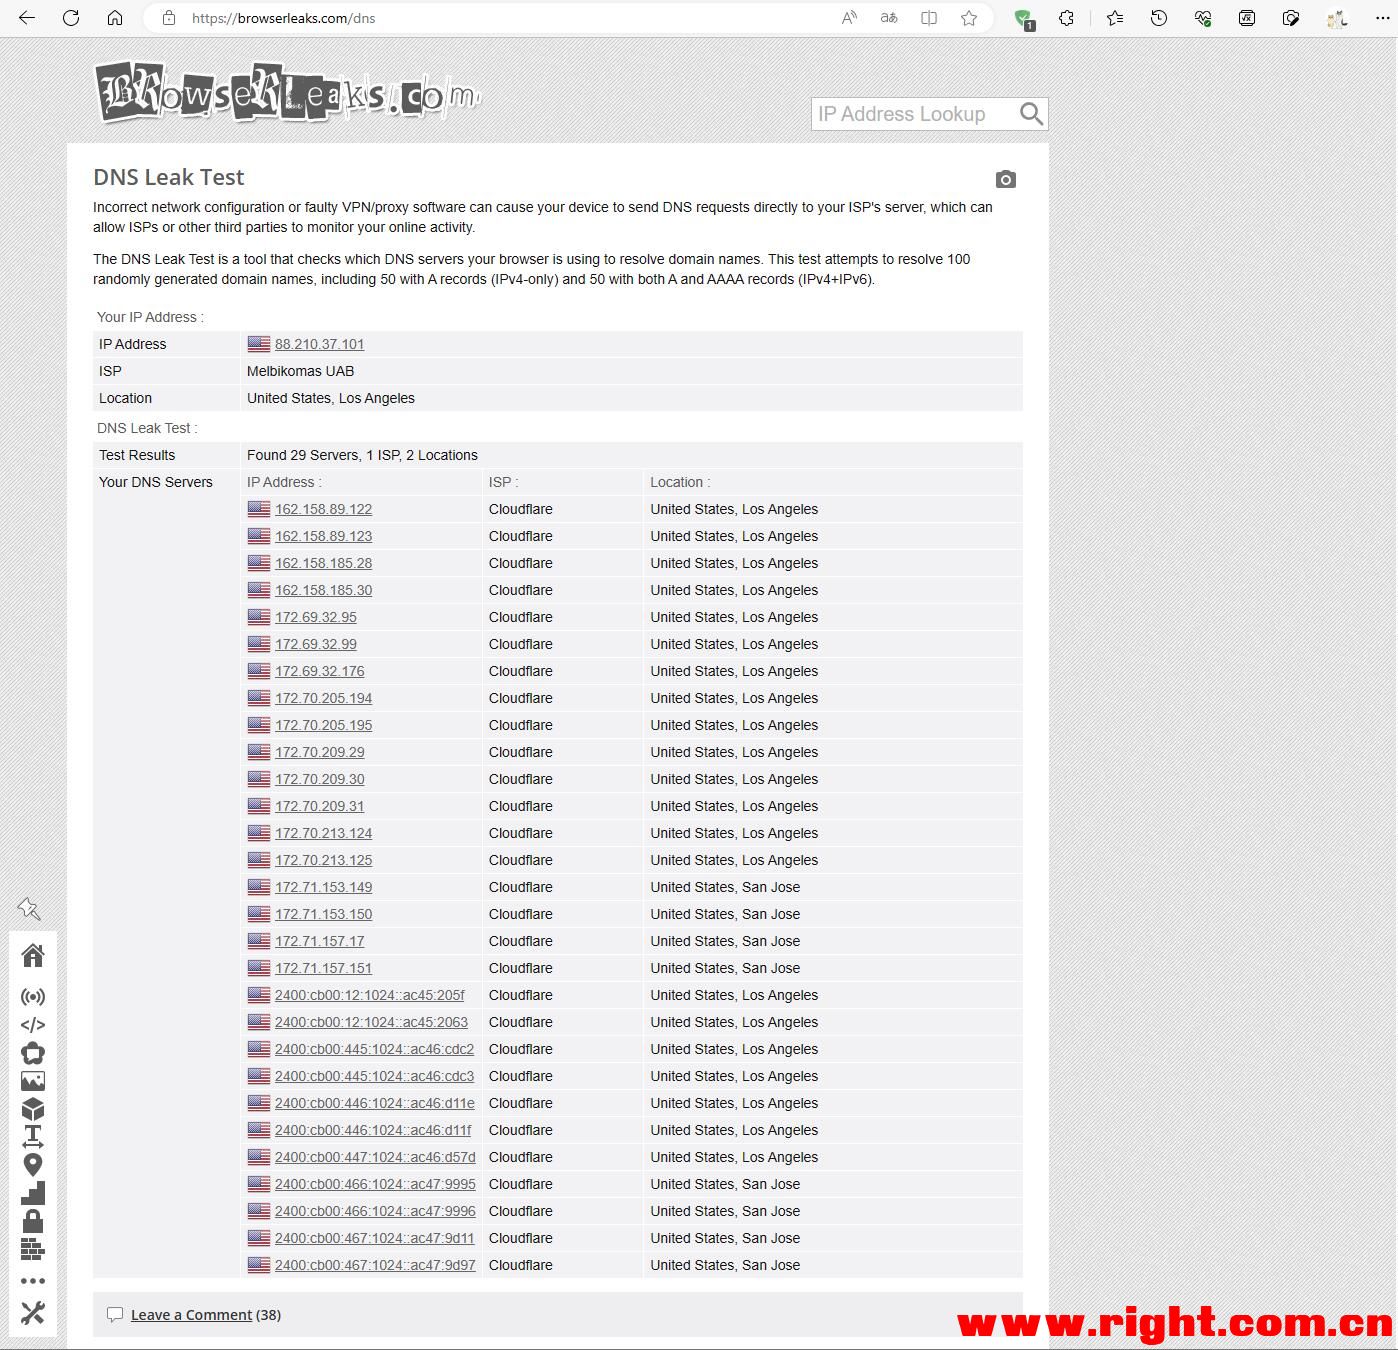1398x1350 pixels.
Task: Open the browser profile avatar
Action: click(1337, 18)
